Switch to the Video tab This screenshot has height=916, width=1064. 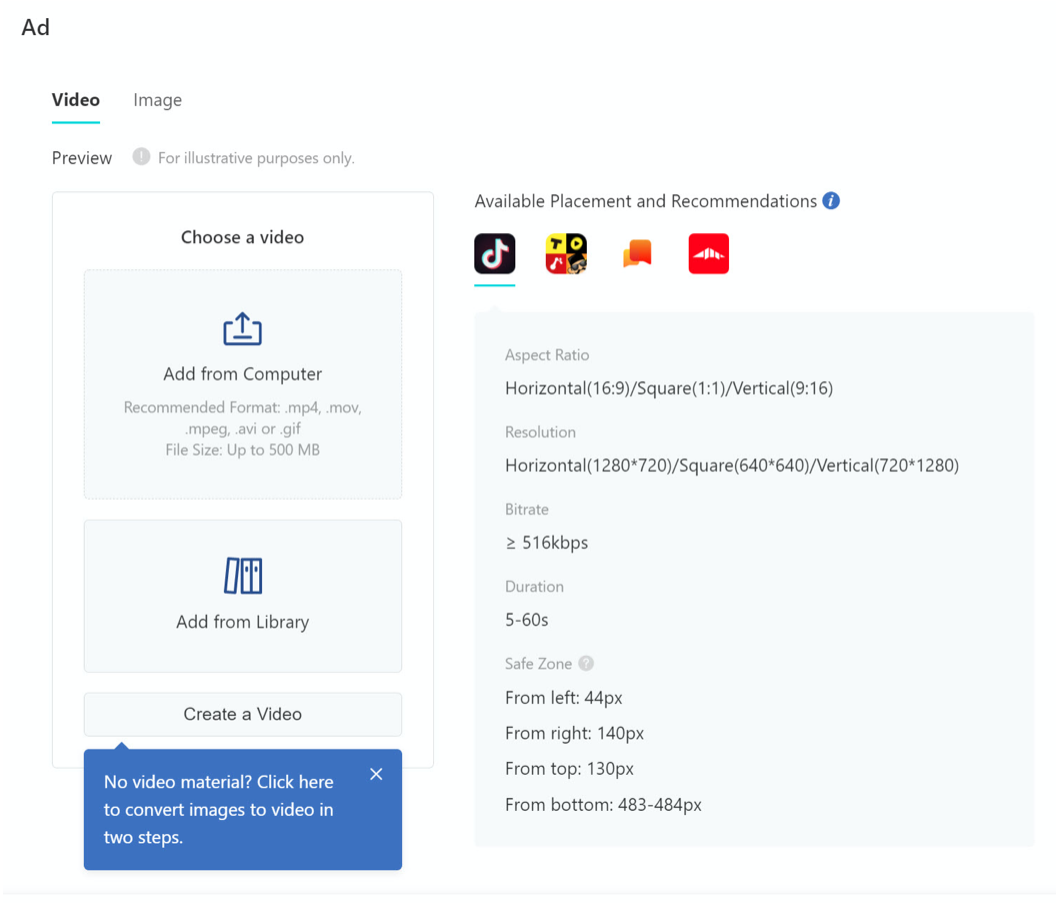tap(76, 100)
